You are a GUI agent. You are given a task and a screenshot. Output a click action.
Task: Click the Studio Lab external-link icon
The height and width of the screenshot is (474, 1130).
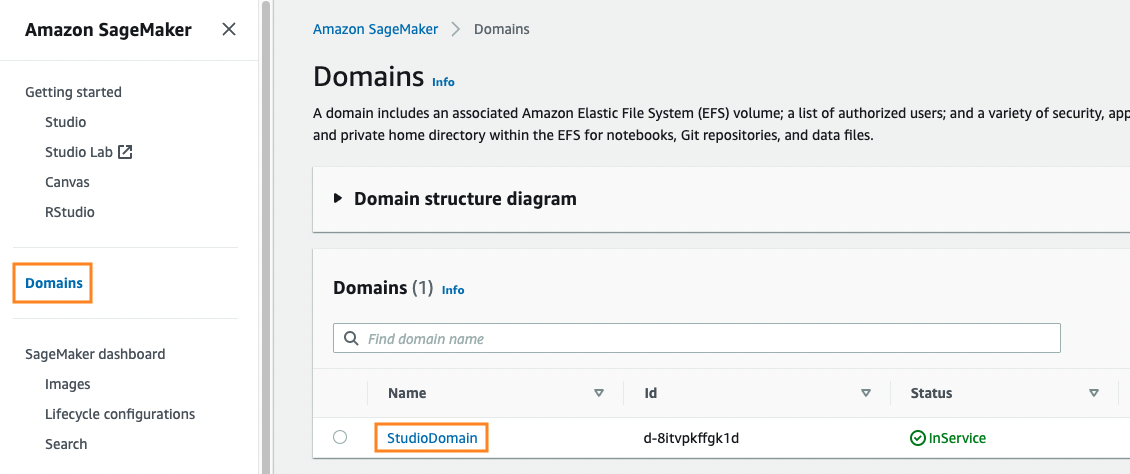coord(125,152)
